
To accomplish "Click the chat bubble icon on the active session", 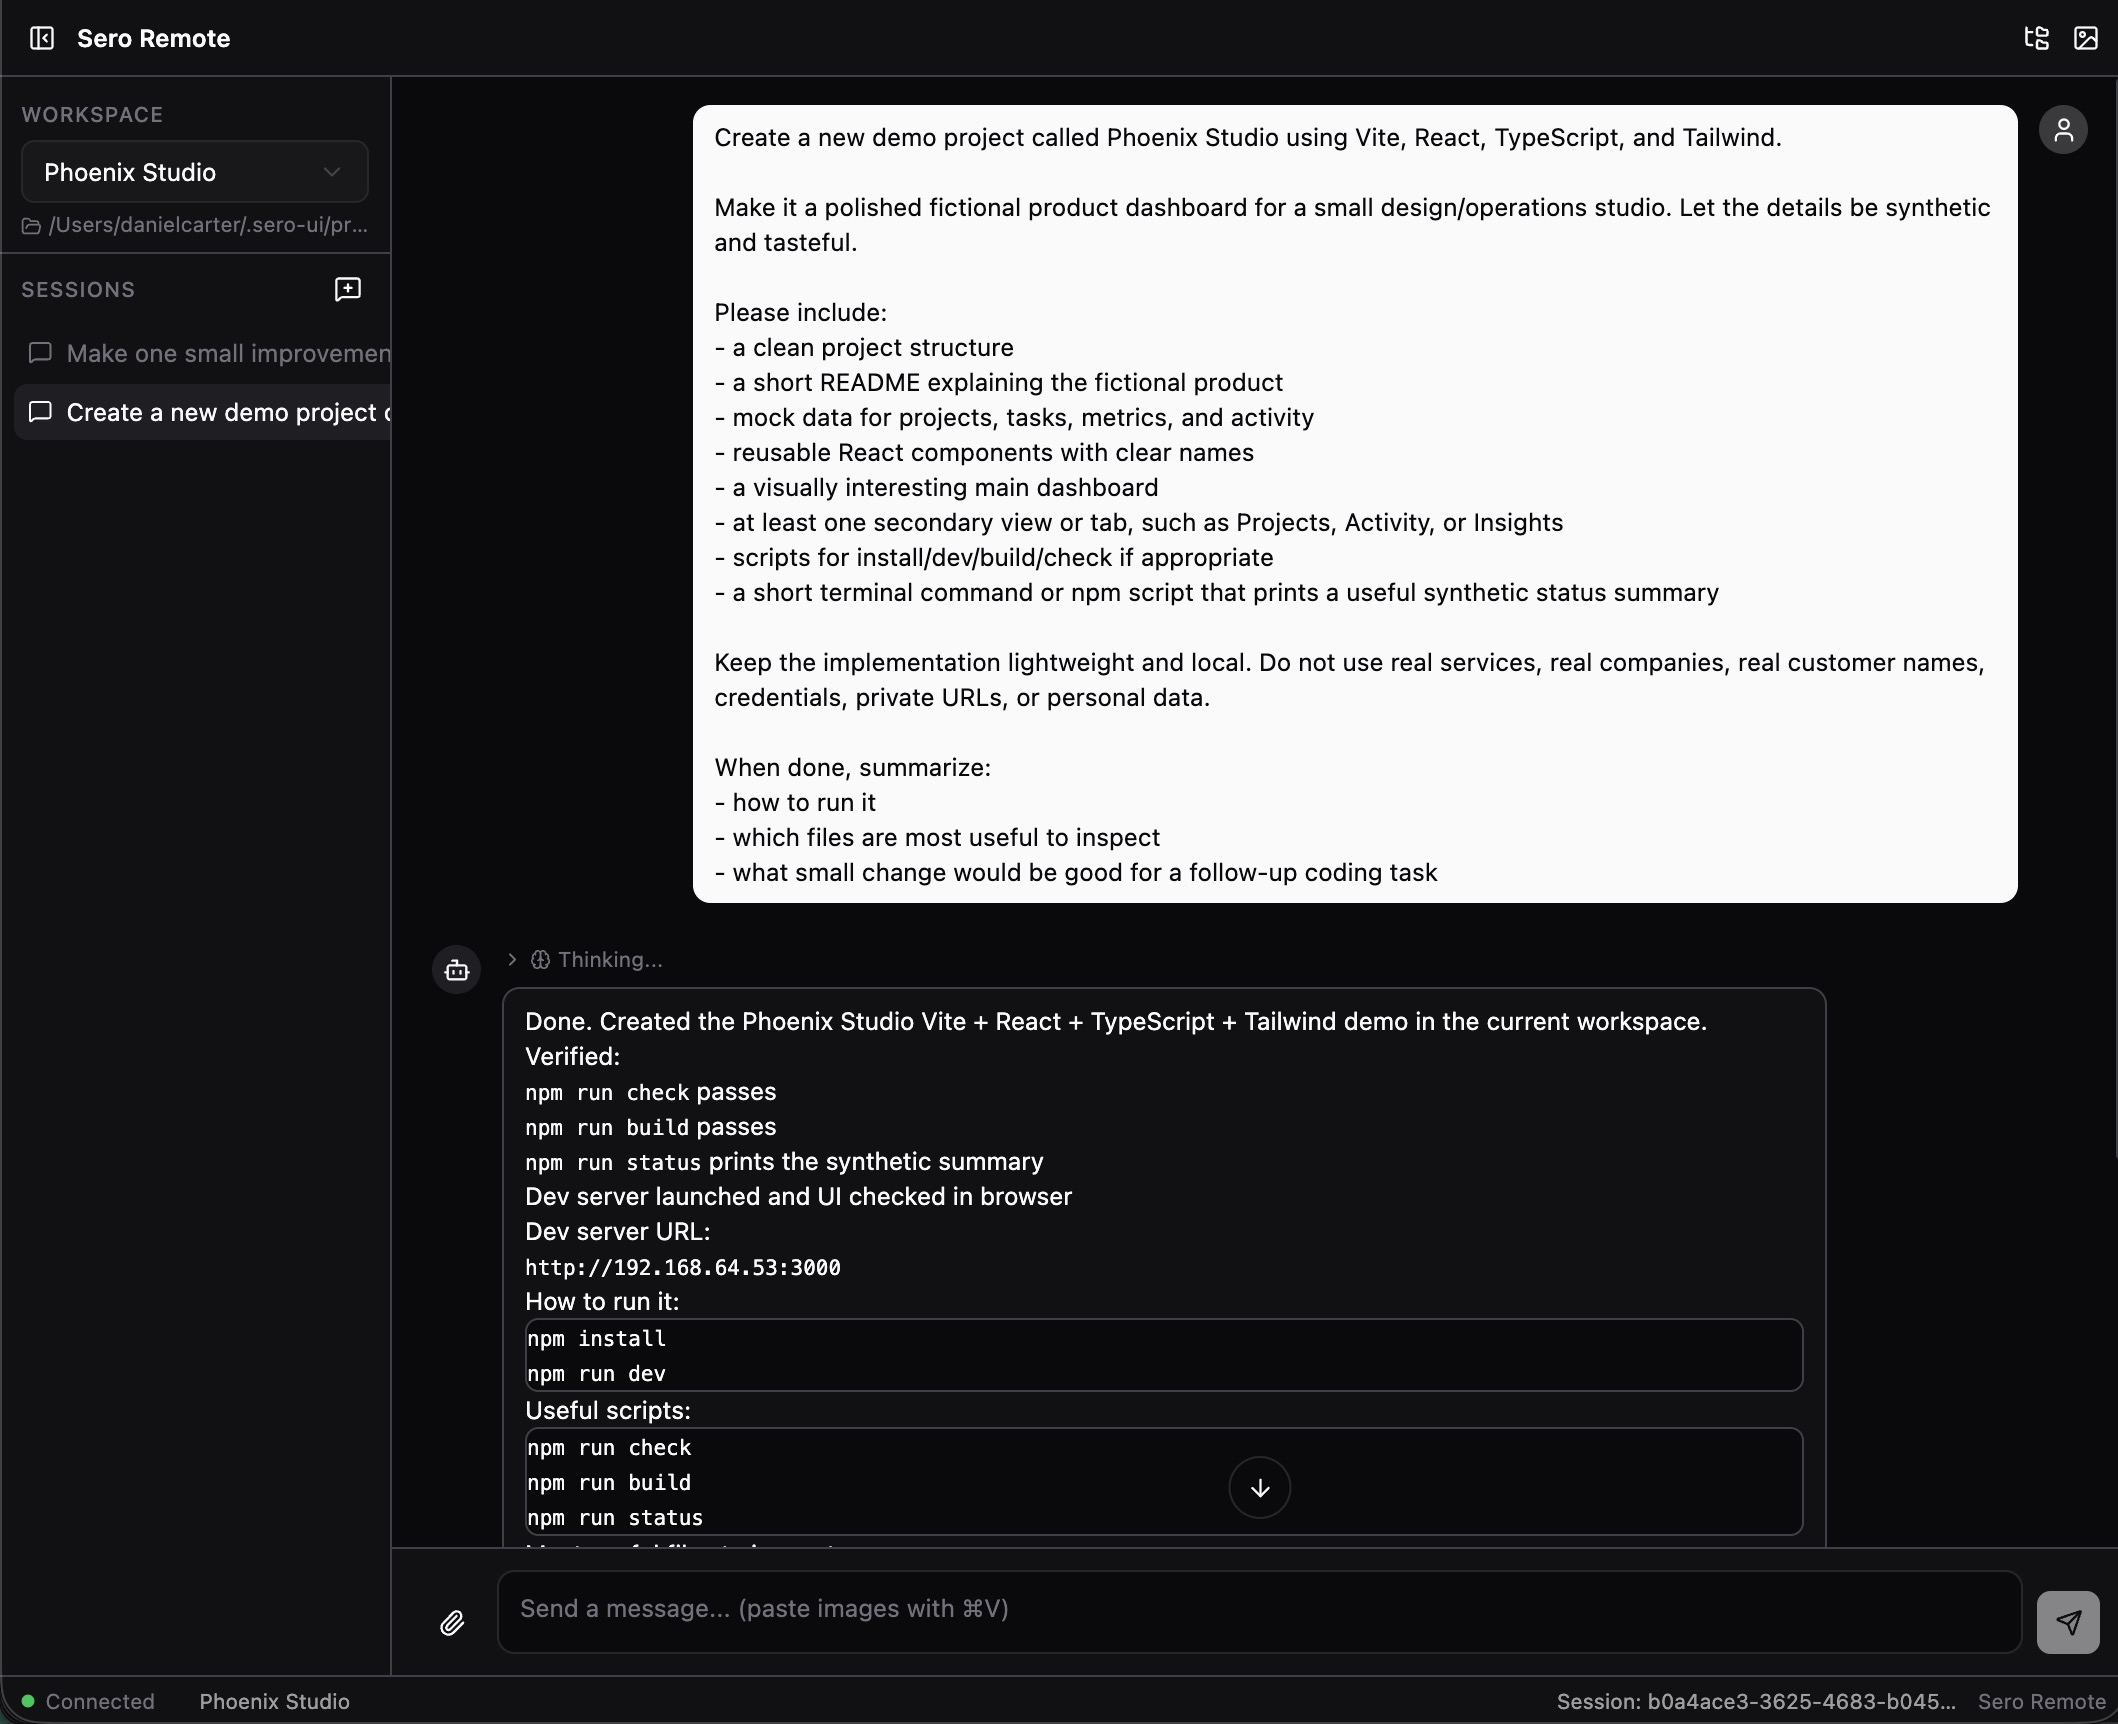I will [40, 412].
